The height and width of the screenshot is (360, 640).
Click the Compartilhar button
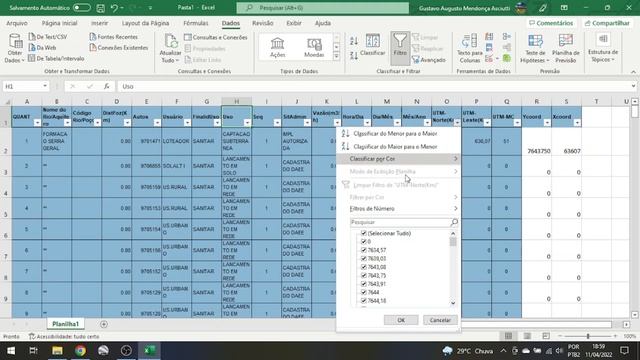coord(607,23)
